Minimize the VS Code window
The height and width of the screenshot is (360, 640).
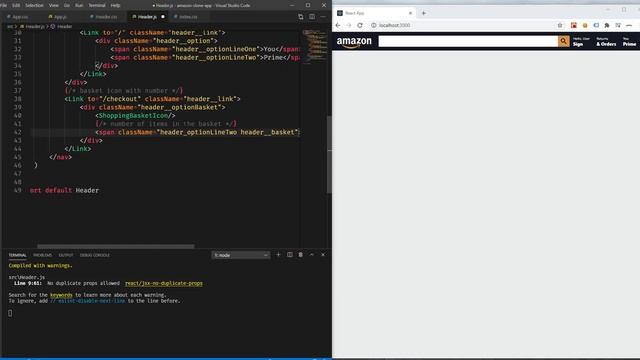[x=292, y=5]
